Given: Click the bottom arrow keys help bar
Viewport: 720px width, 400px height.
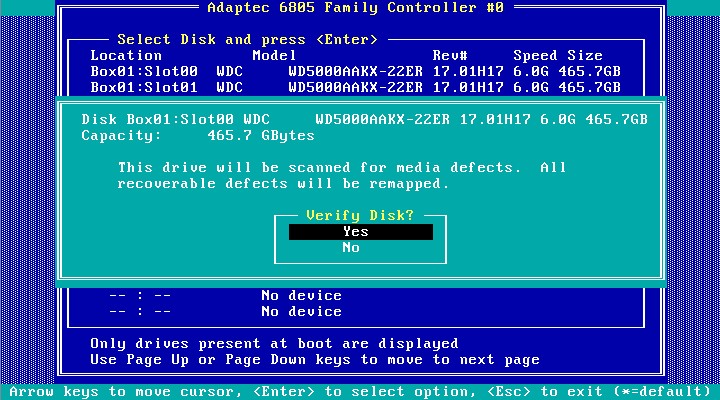Looking at the screenshot, I should [360, 391].
